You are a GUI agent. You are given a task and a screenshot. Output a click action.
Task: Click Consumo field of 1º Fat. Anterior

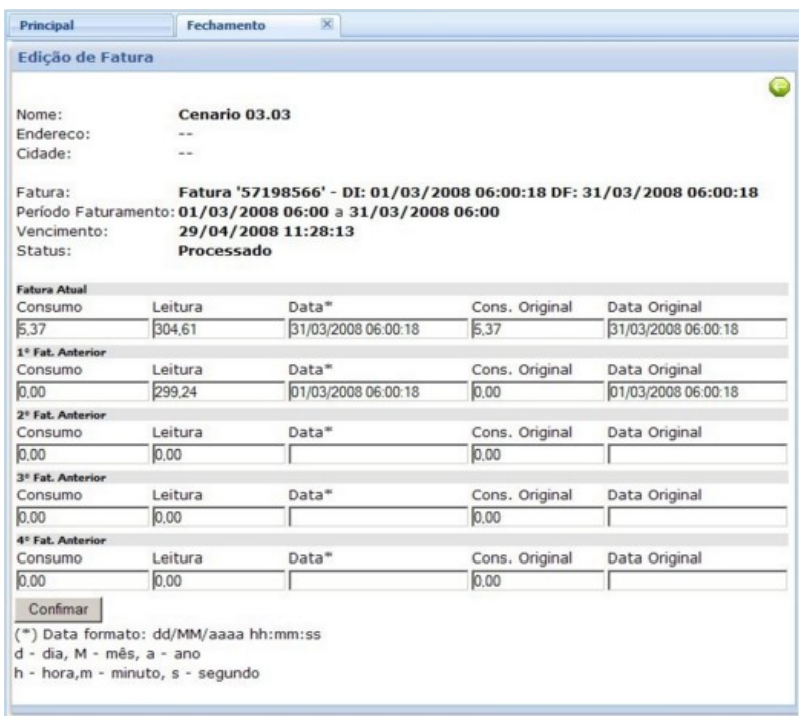coord(80,392)
